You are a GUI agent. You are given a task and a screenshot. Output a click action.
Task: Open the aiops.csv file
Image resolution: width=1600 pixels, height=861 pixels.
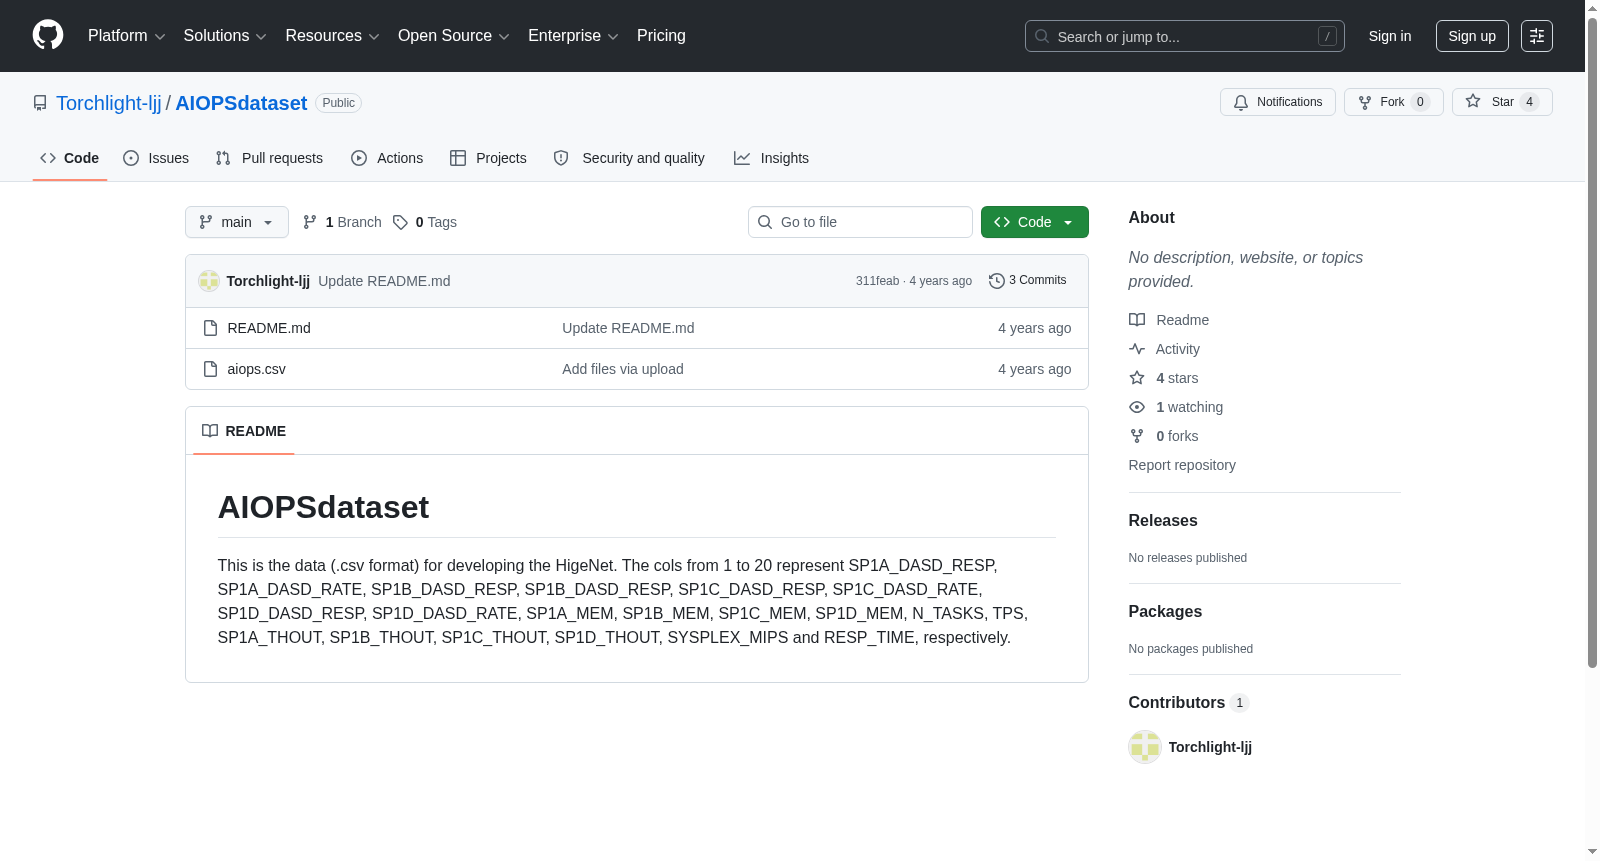[256, 369]
